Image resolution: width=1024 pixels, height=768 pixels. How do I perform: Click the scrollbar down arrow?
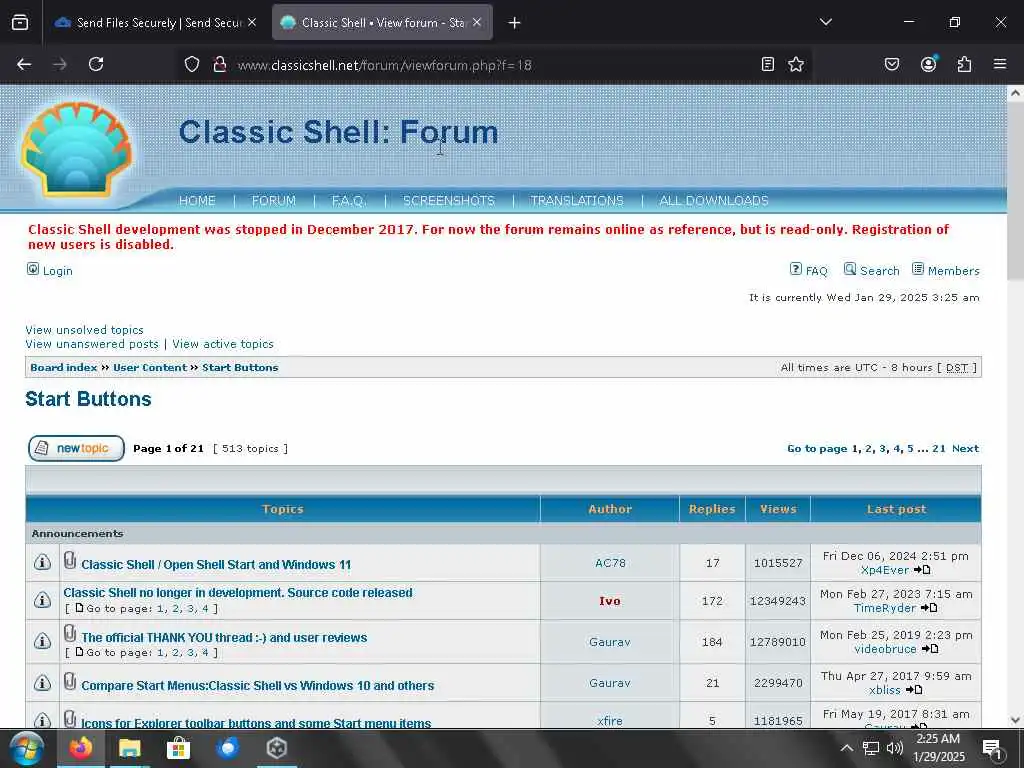click(x=1015, y=720)
